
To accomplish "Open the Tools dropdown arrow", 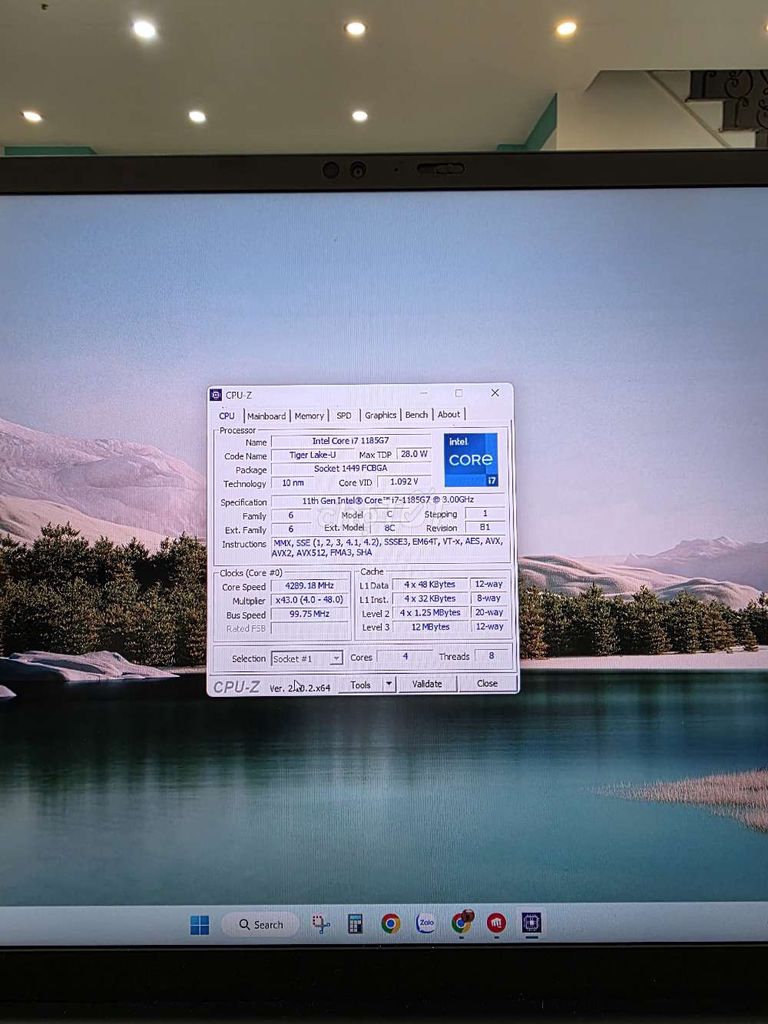I will tap(389, 684).
